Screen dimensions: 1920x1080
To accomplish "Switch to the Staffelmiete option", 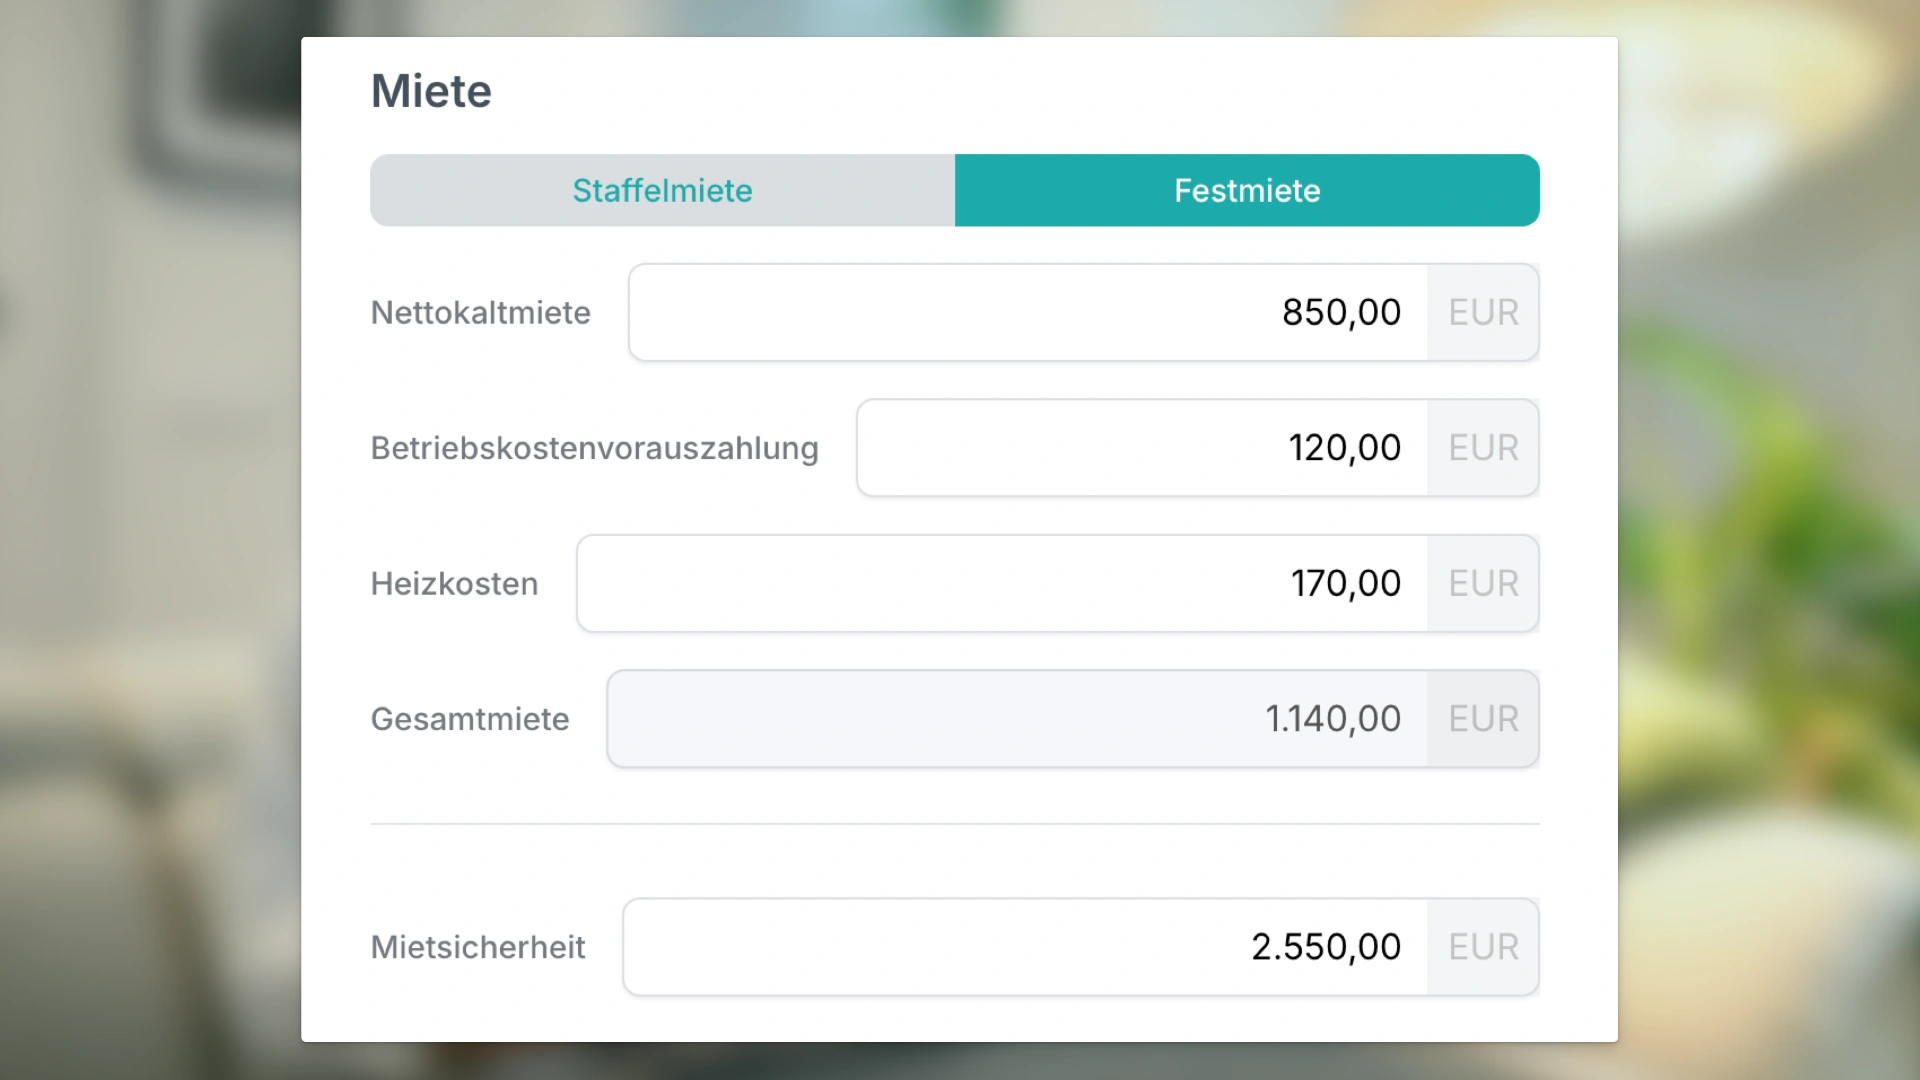I will pos(662,190).
